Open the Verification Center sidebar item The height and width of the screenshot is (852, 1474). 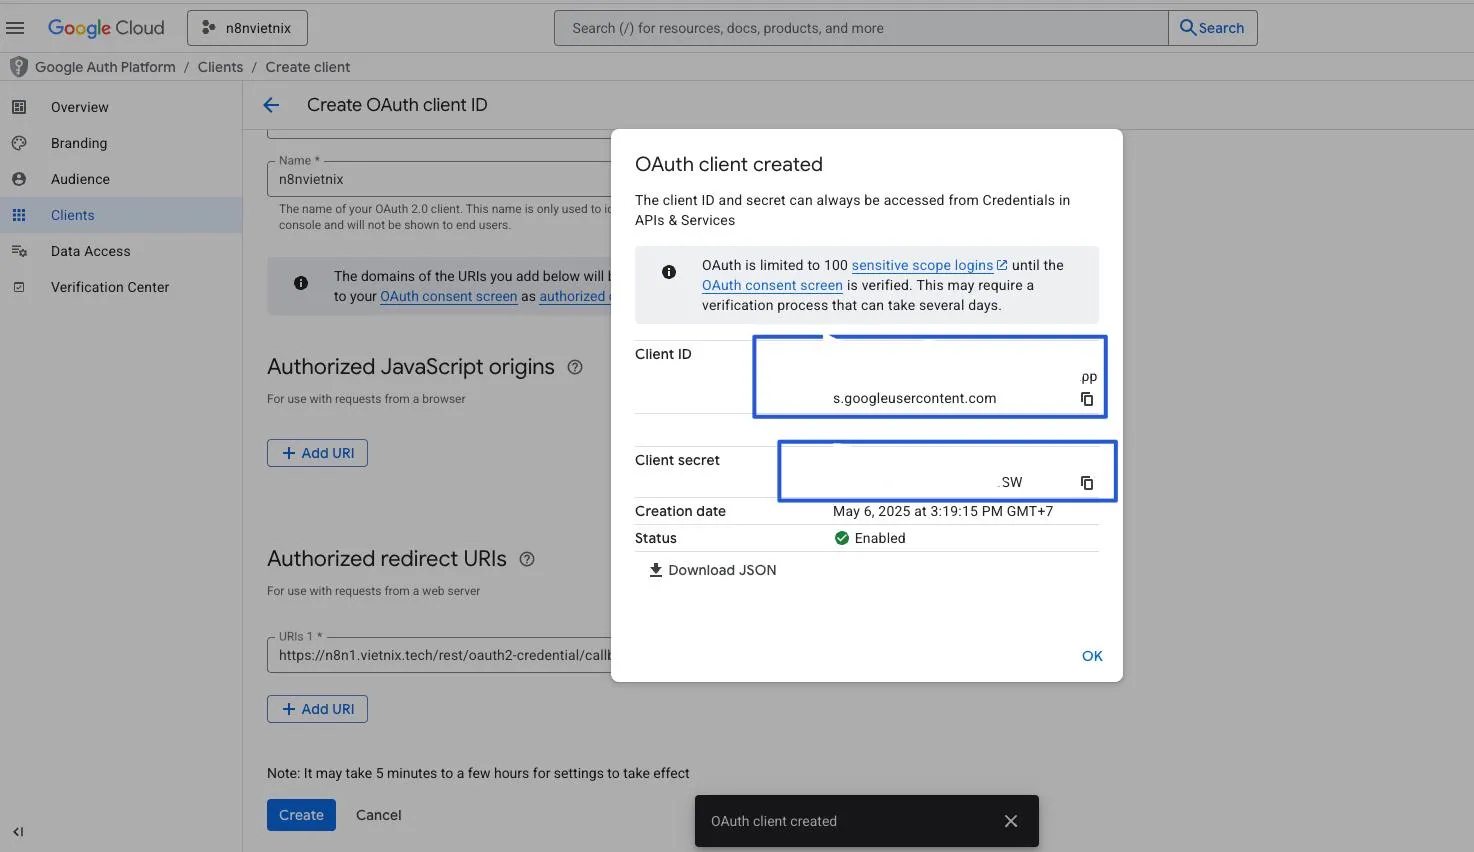[x=121, y=287]
